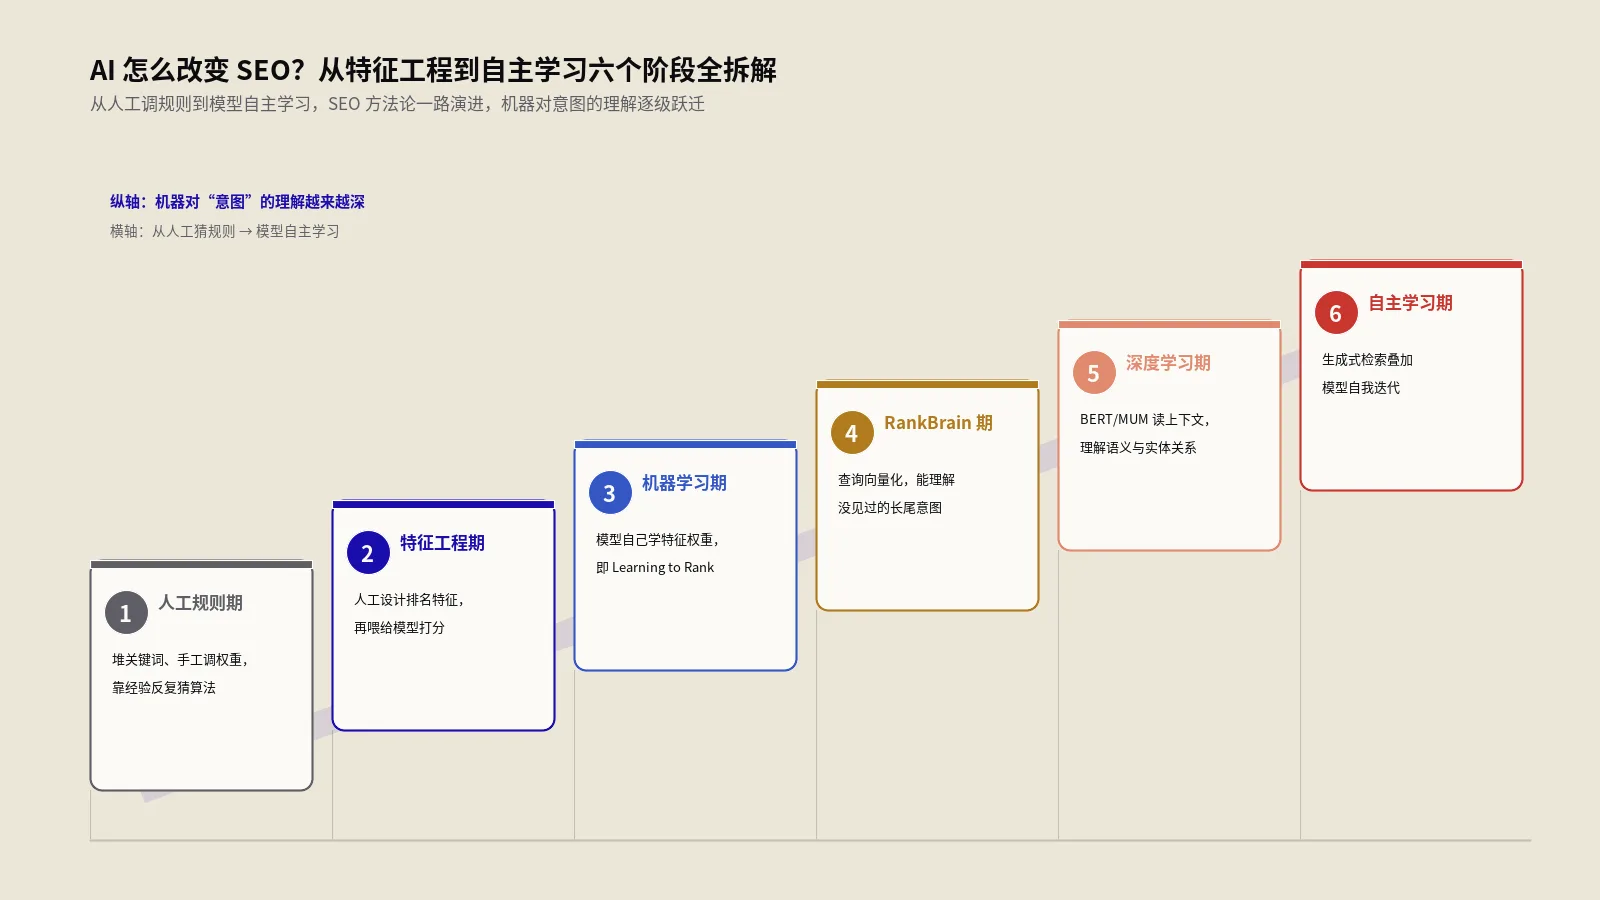Click the line 模型自己学特征权重

click(658, 540)
